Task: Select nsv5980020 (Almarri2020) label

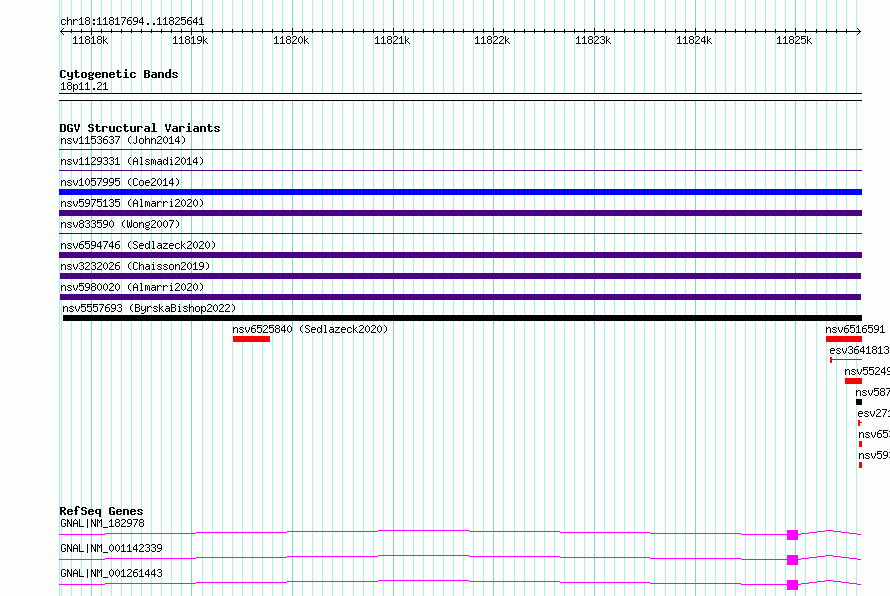Action: tap(132, 287)
